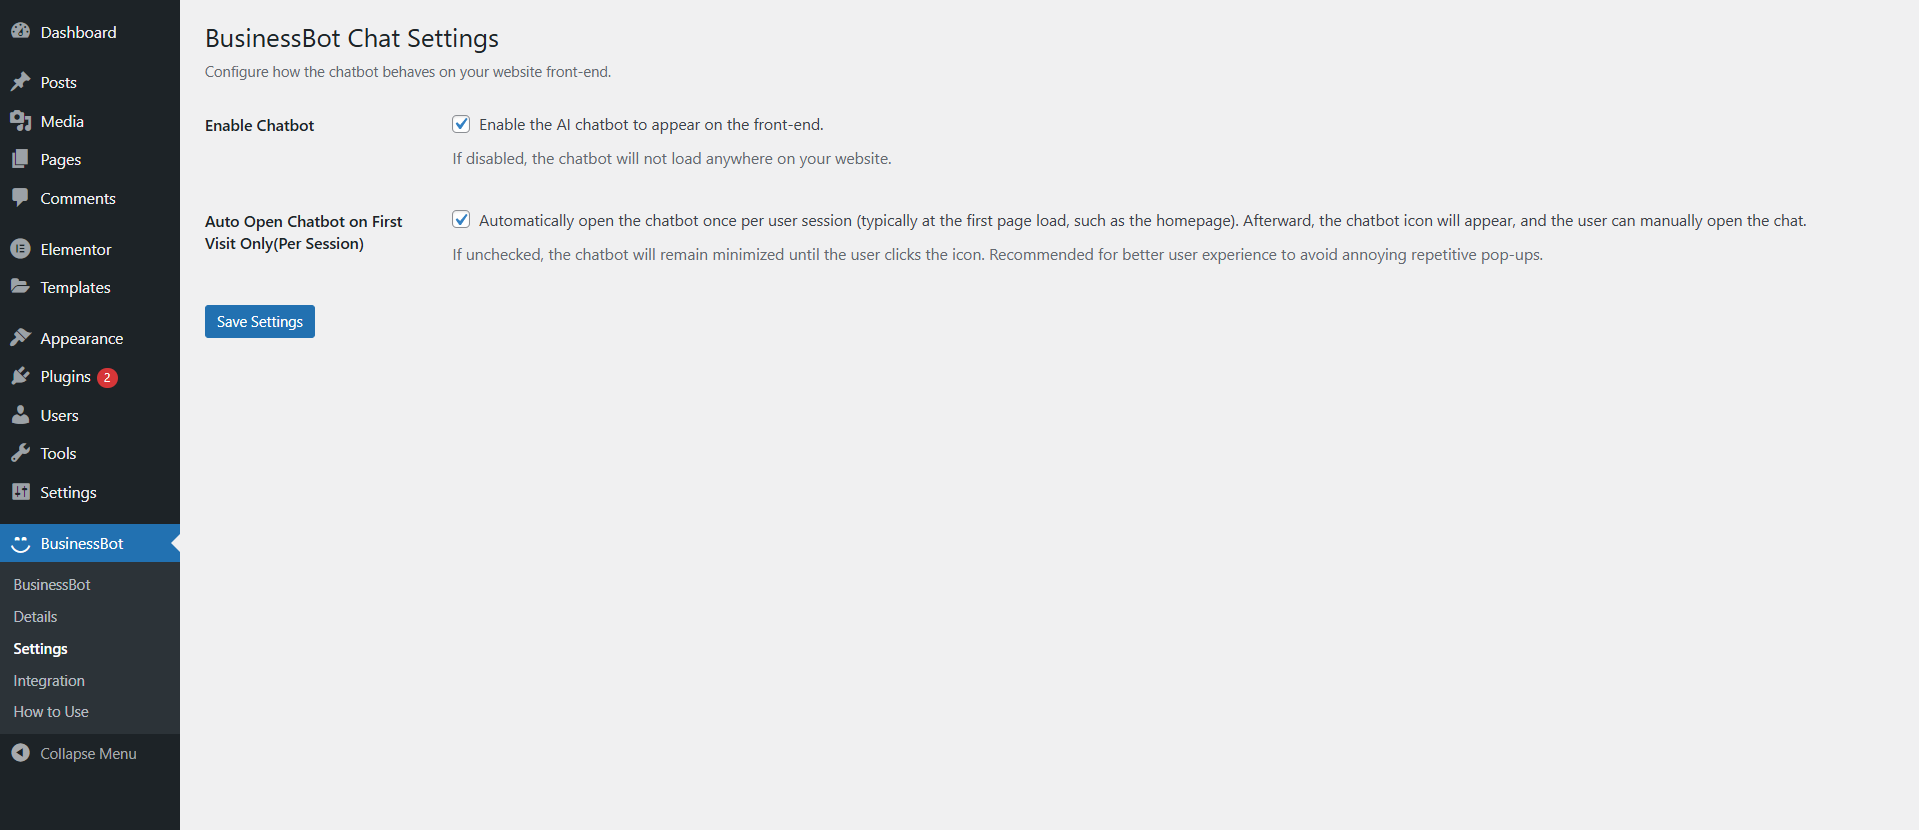Collapse the admin sidebar menu
This screenshot has width=1919, height=830.
(x=88, y=754)
